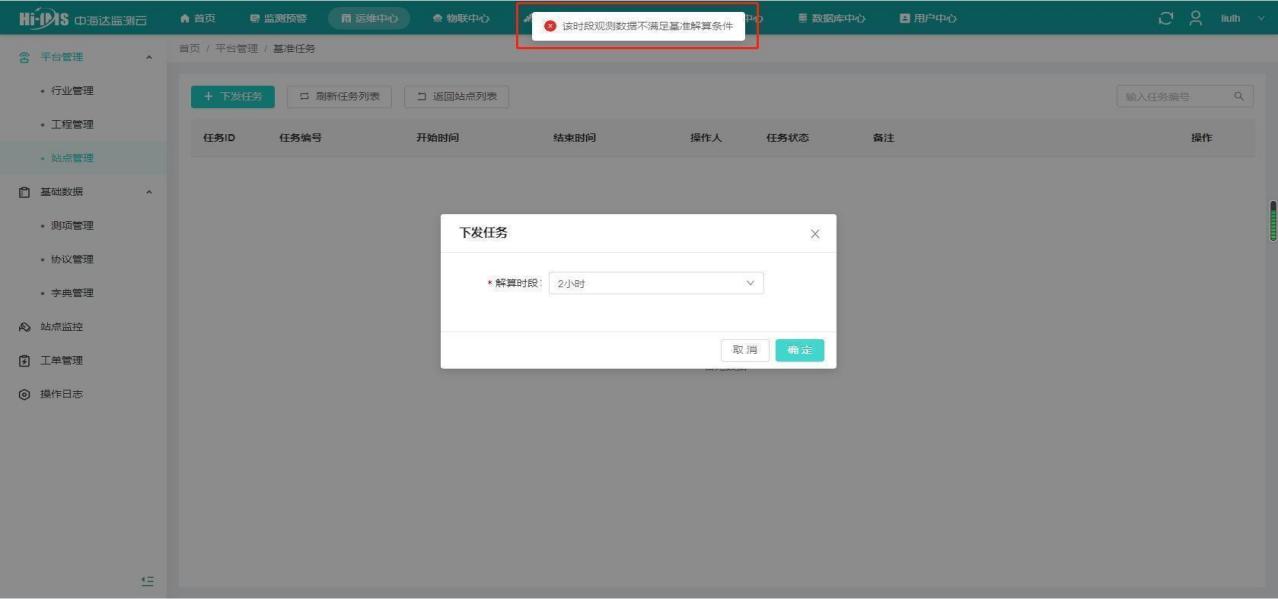Close the 下发任务 dialog with X

click(814, 234)
